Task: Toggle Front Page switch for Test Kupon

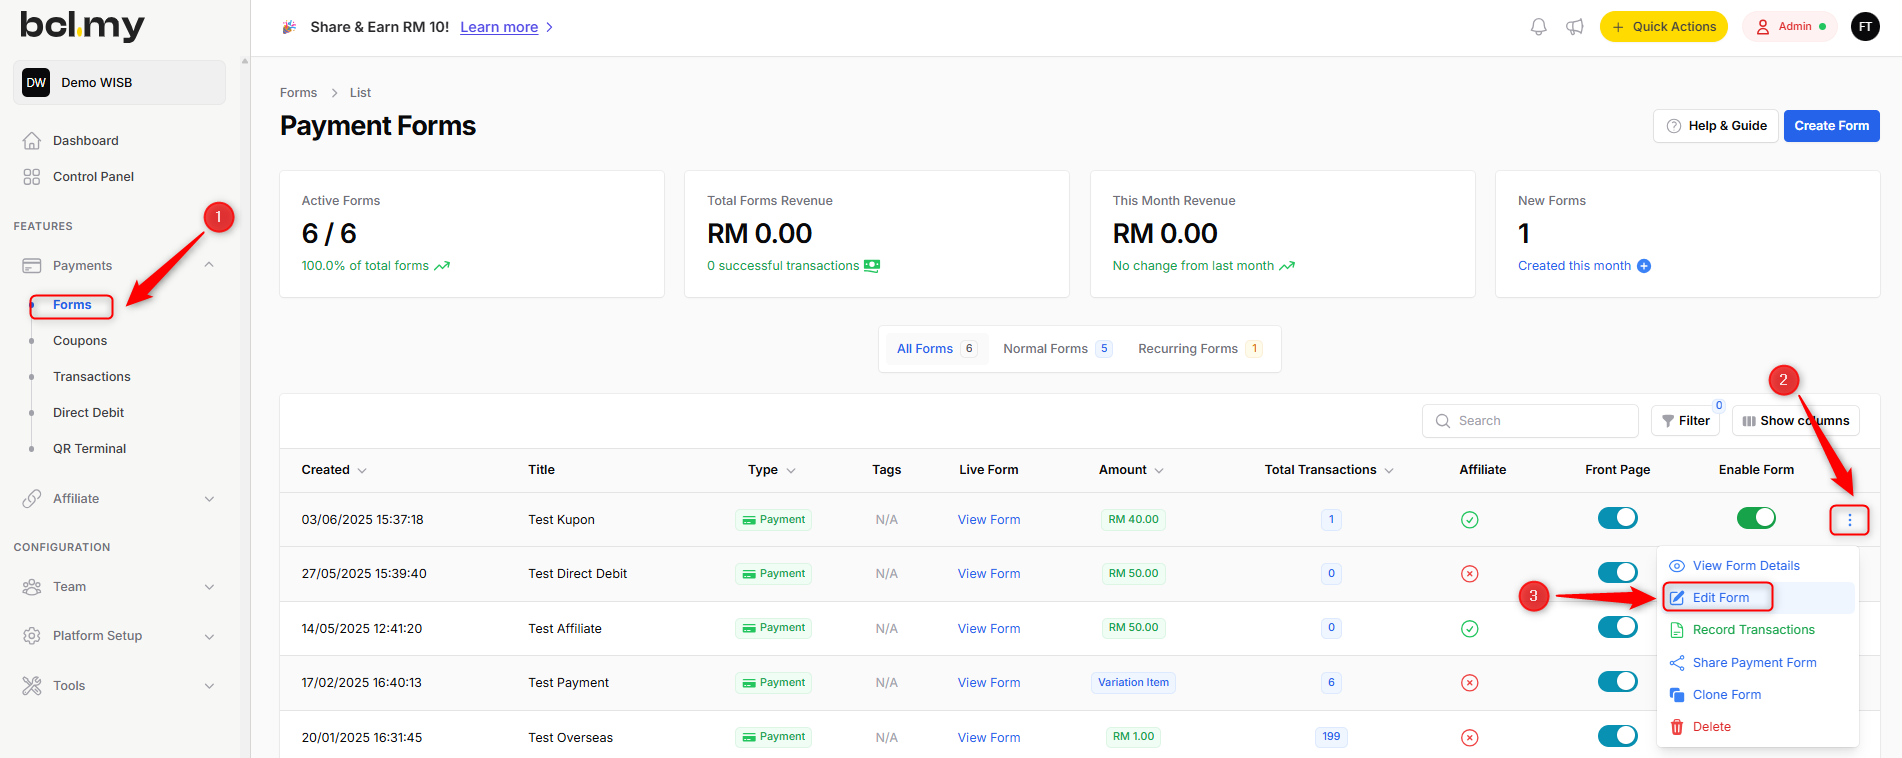Action: [1617, 518]
